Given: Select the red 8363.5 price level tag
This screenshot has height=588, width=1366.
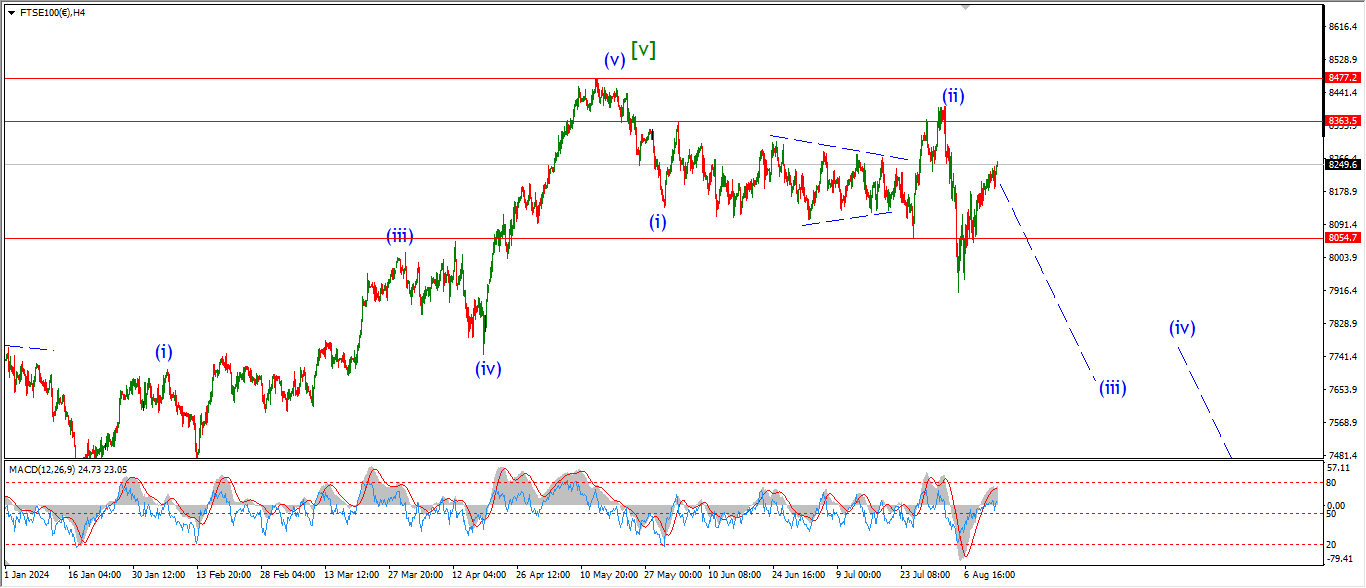Looking at the screenshot, I should pyautogui.click(x=1341, y=121).
